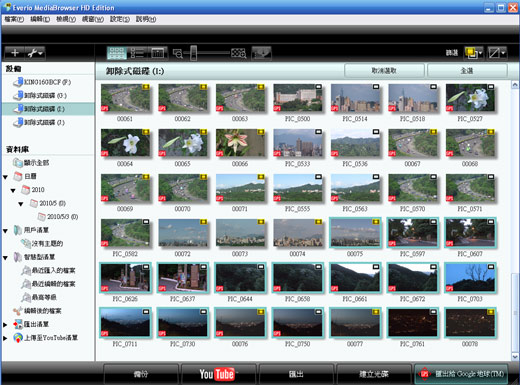The width and height of the screenshot is (520, 385).
Task: Click the 最高等級 smart list icon
Action: click(x=26, y=297)
